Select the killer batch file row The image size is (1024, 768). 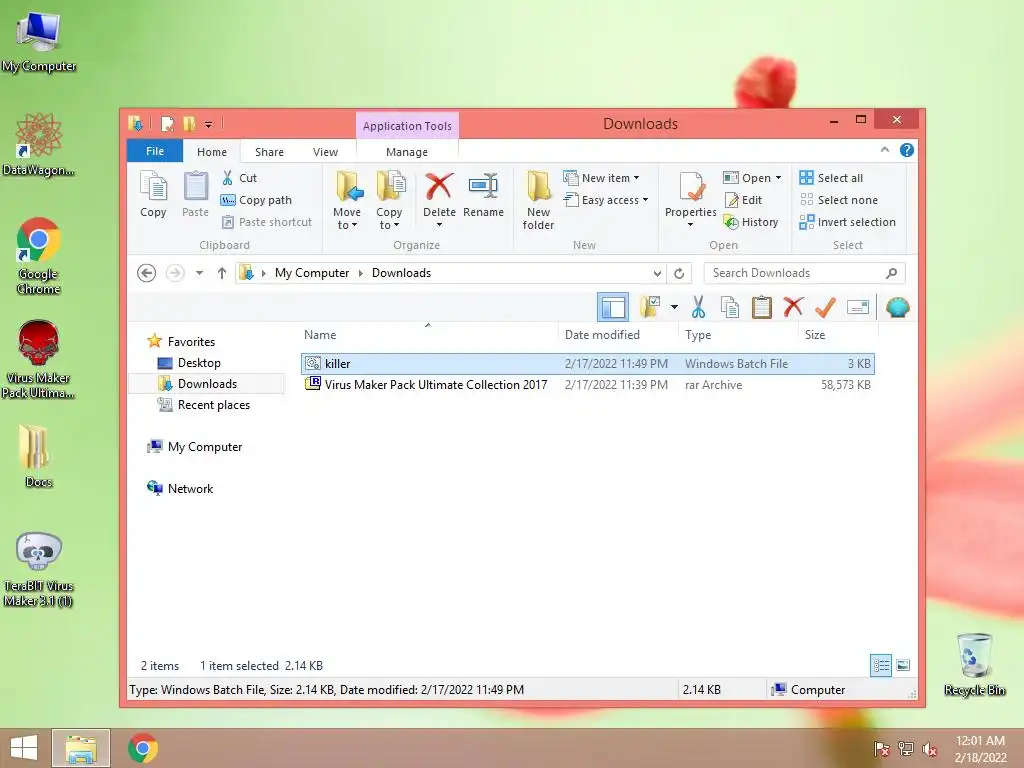click(x=587, y=364)
